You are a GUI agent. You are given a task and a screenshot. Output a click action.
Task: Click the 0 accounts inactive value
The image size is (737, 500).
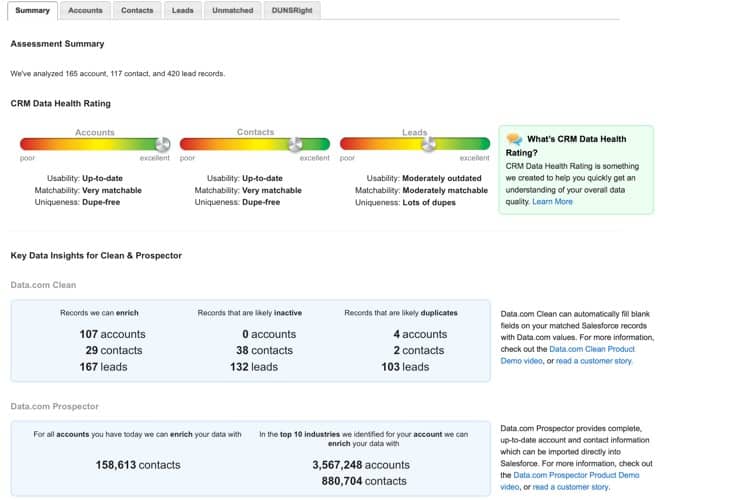point(269,334)
